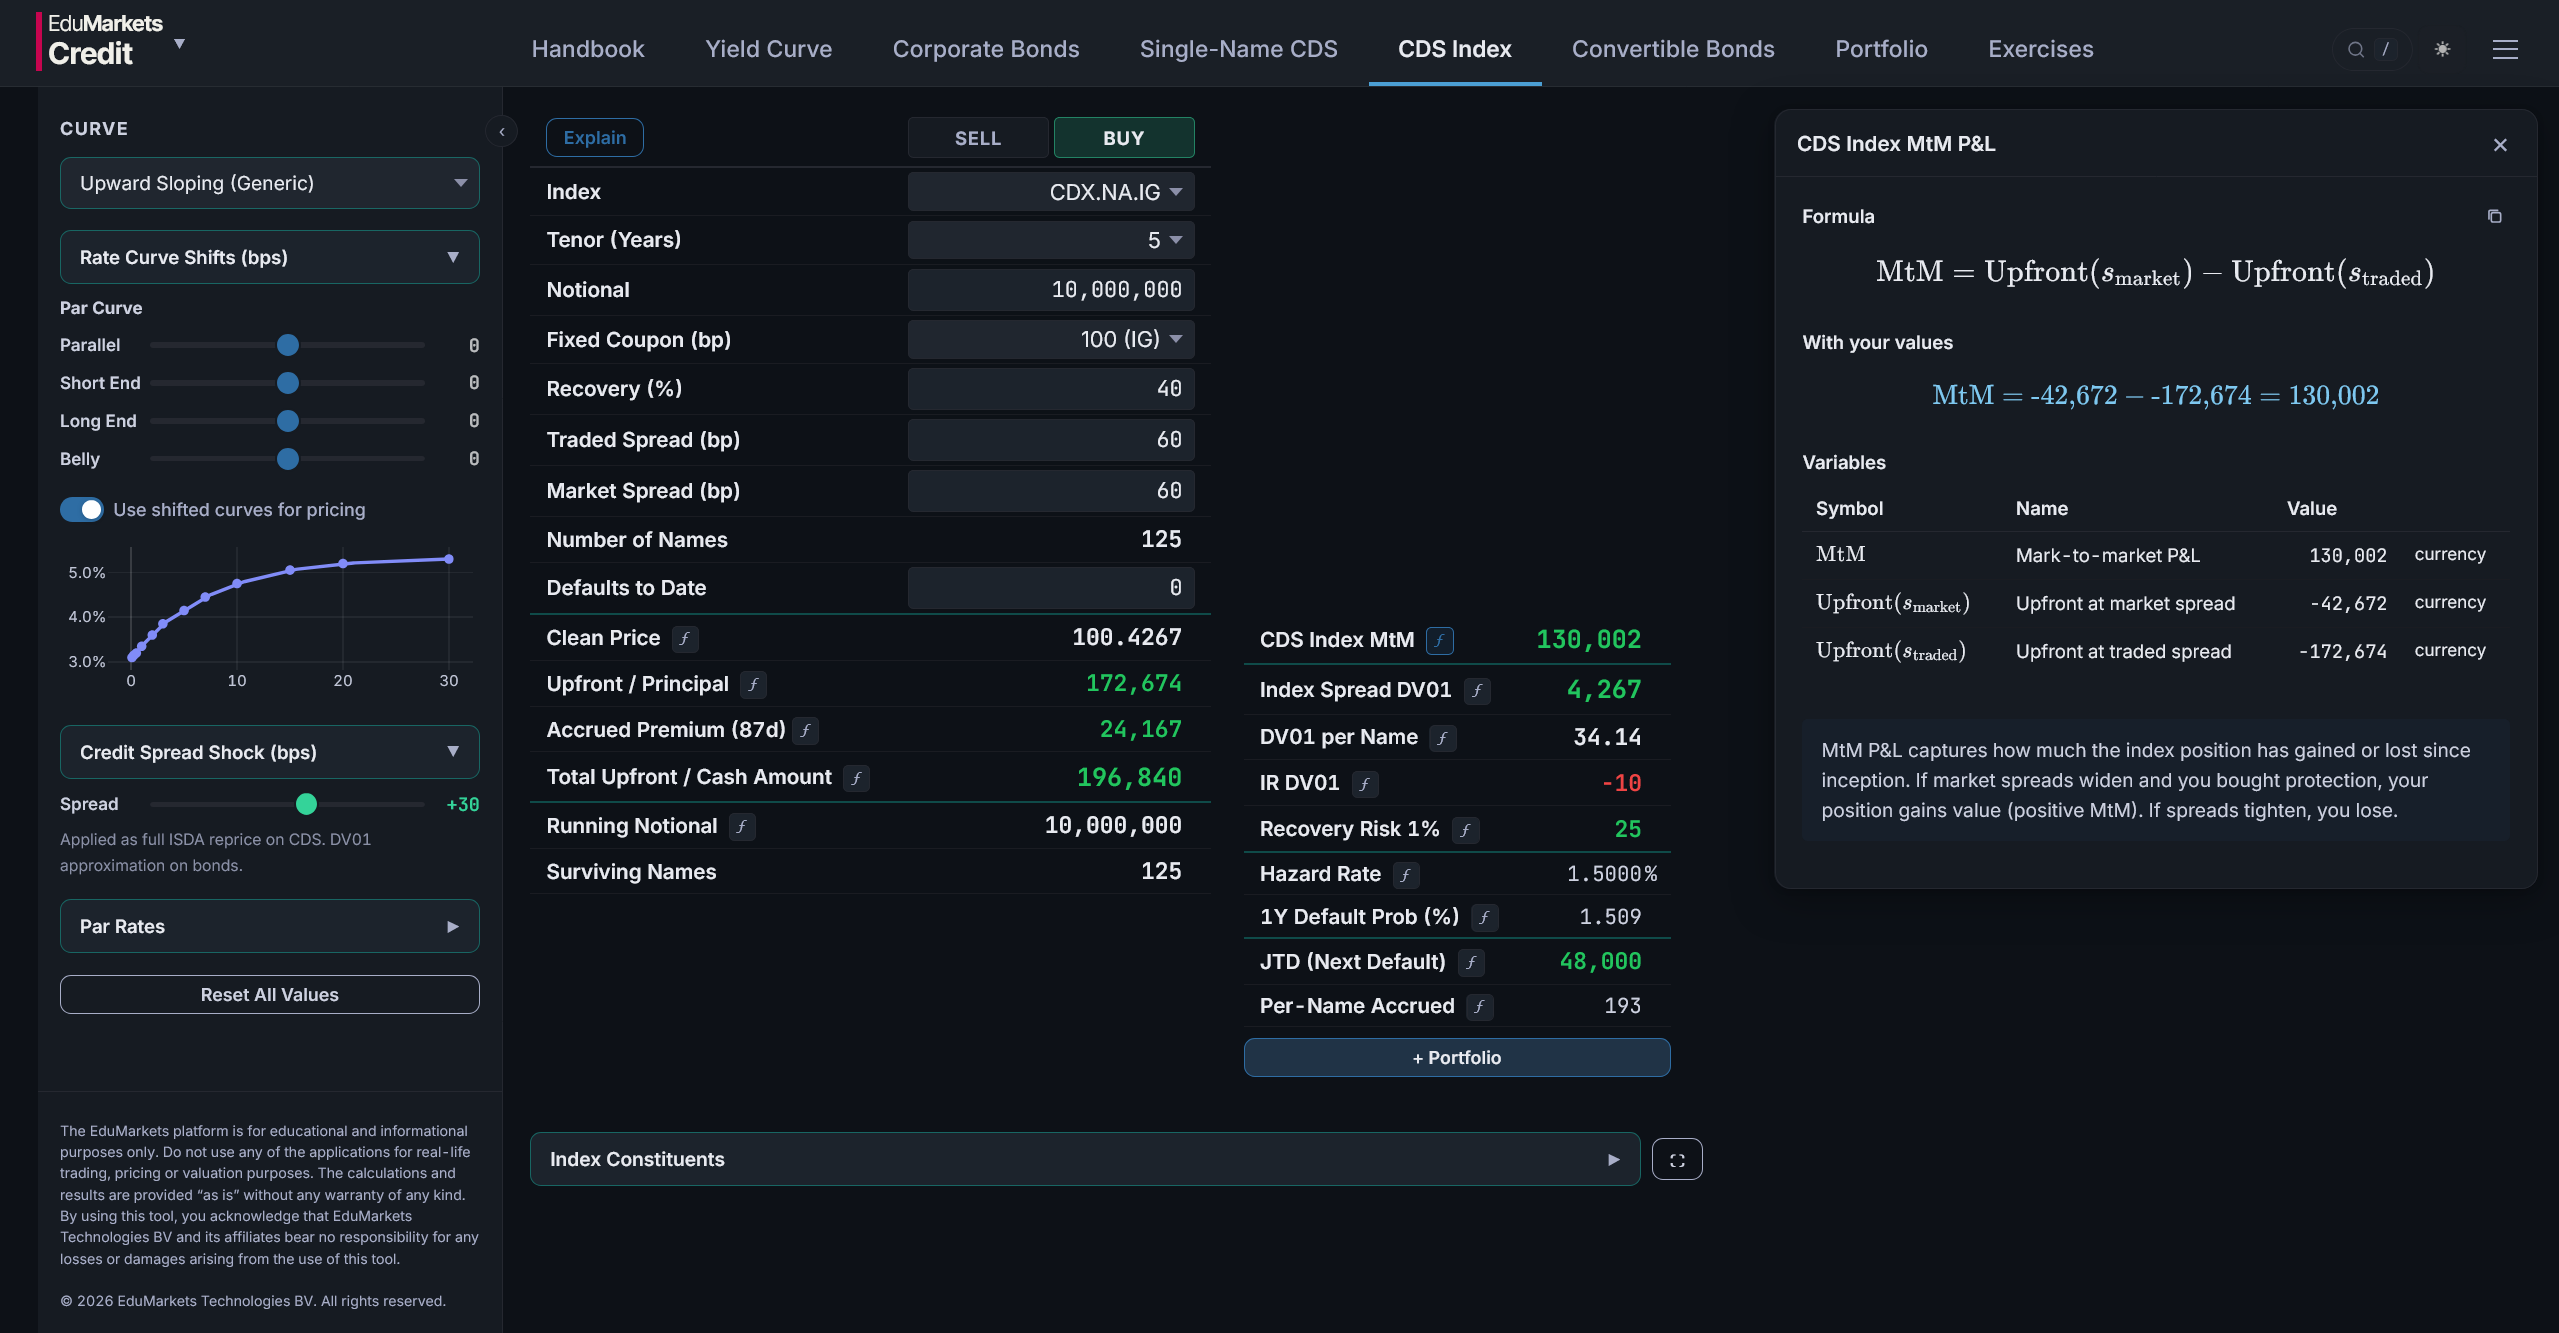Open formula for Index Spread DV01

tap(1477, 691)
